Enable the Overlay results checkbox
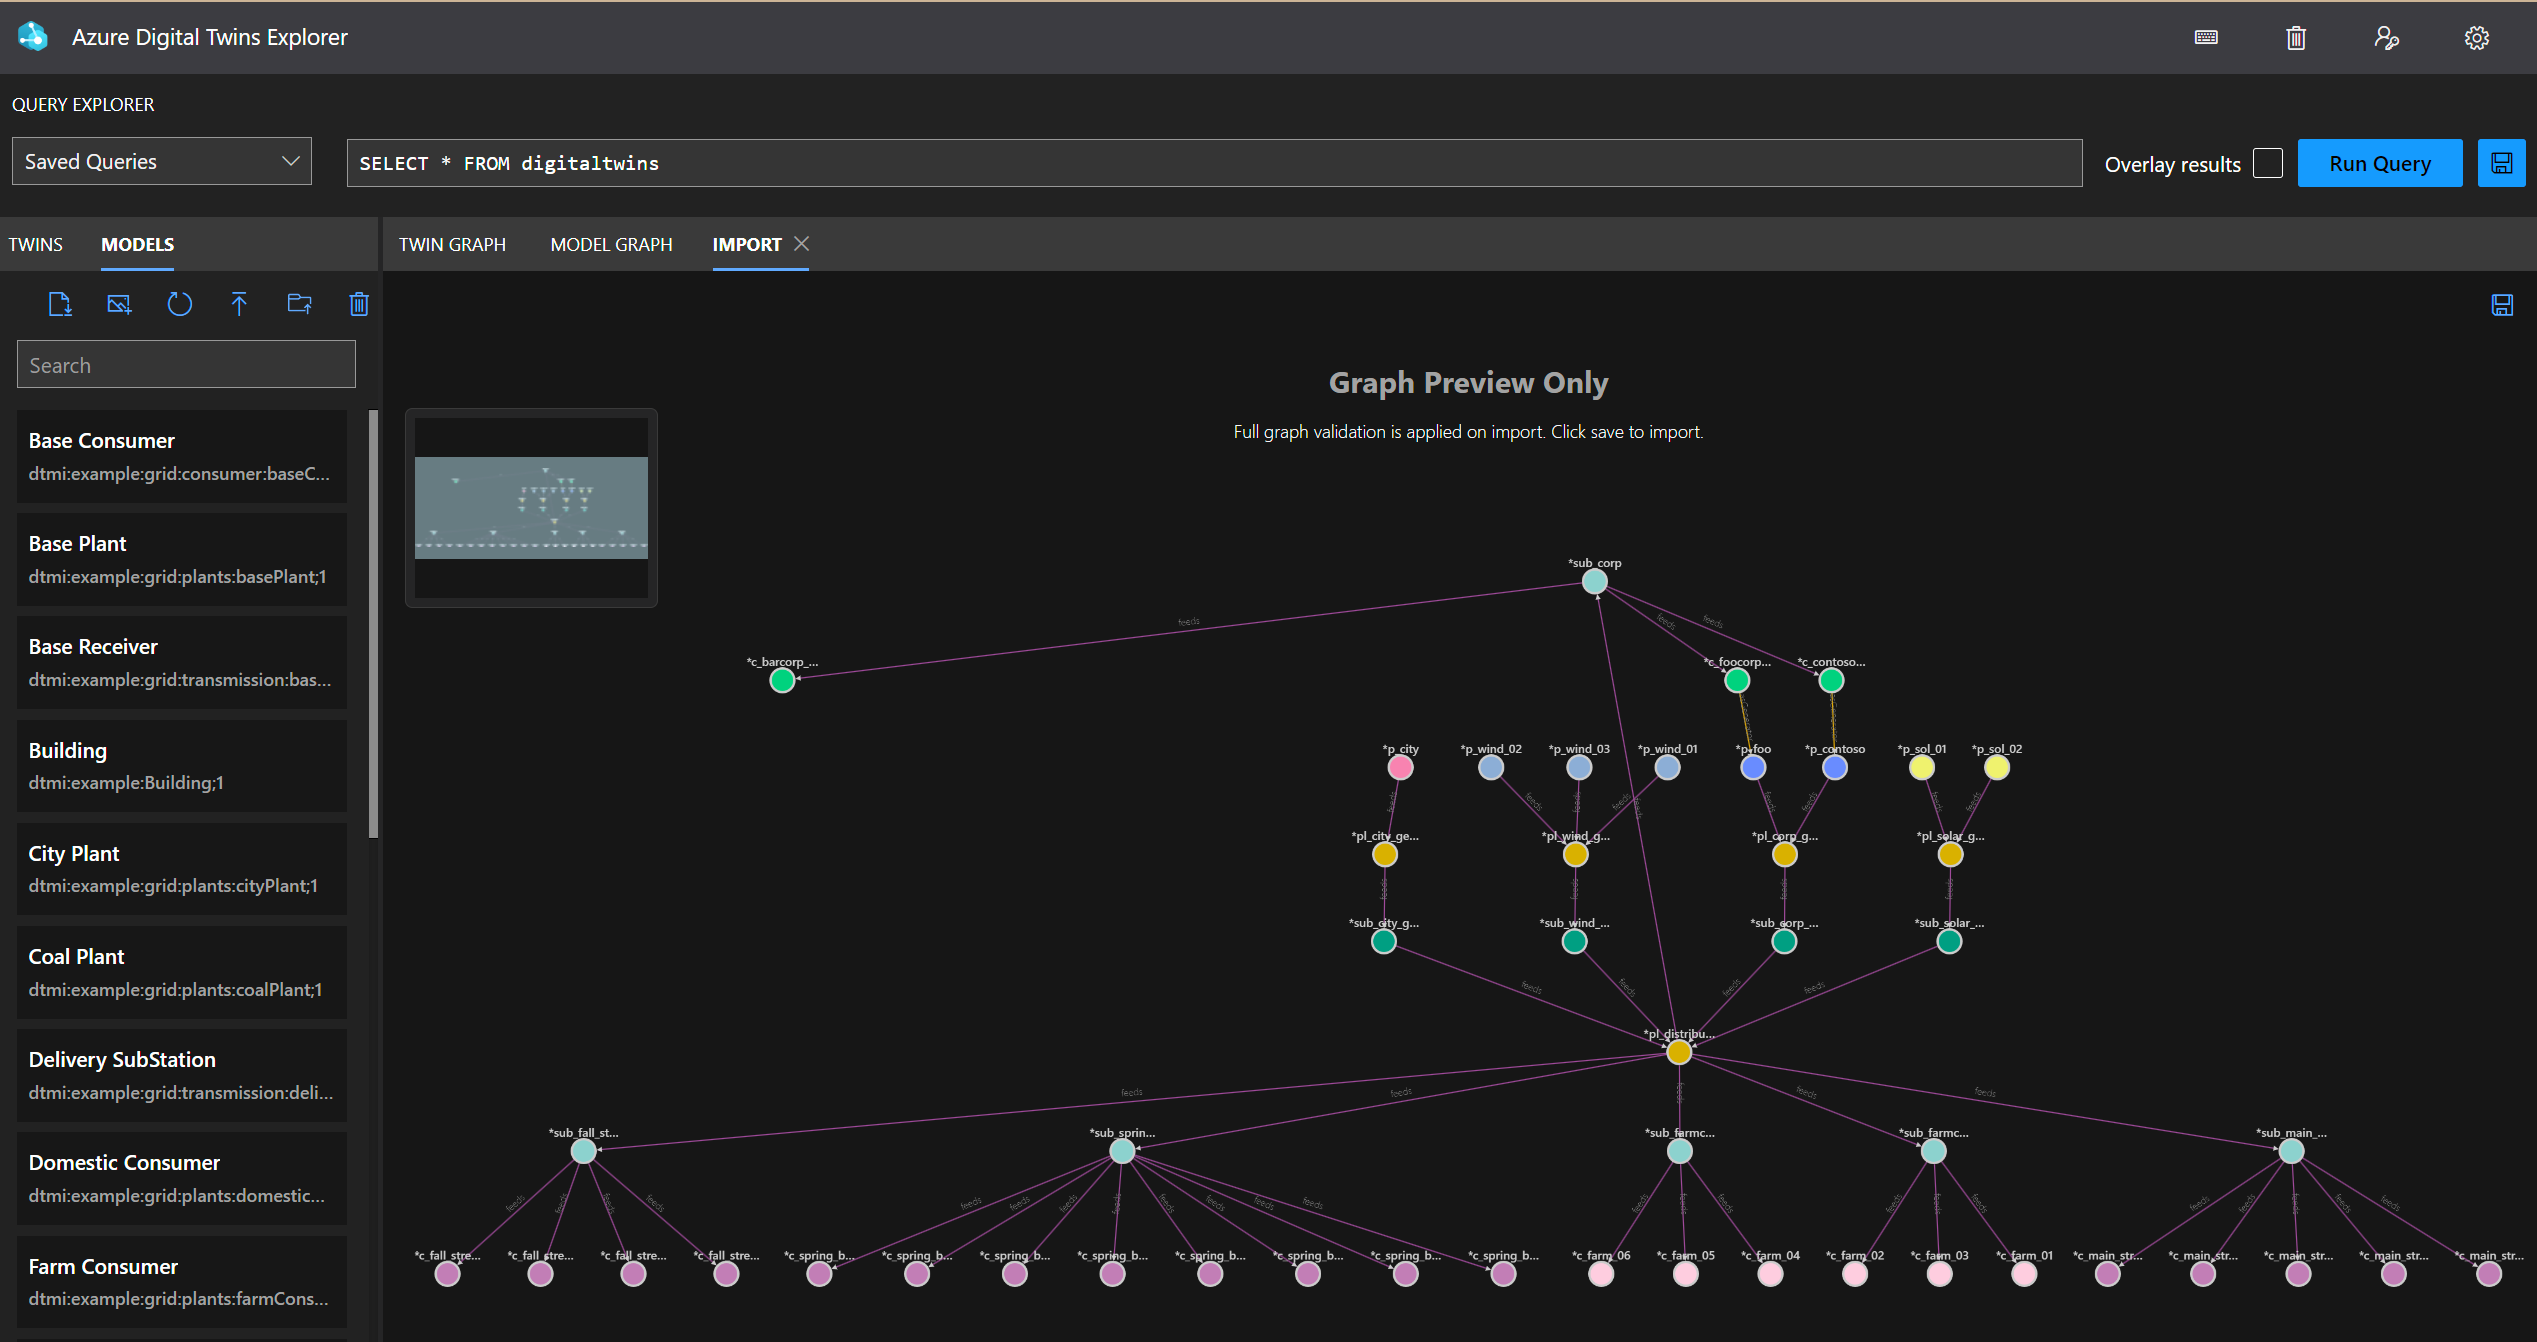The width and height of the screenshot is (2537, 1342). 2267,163
